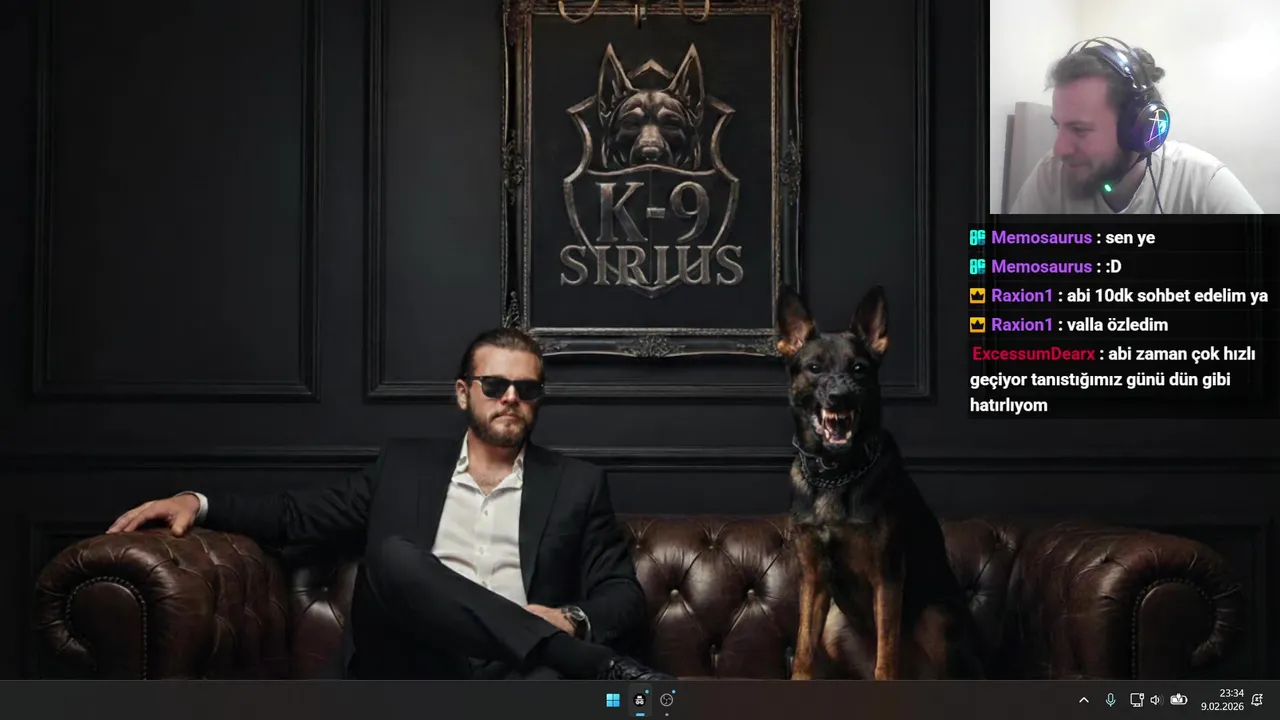This screenshot has width=1280, height=720.
Task: Open the notification bell icon
Action: click(1257, 700)
